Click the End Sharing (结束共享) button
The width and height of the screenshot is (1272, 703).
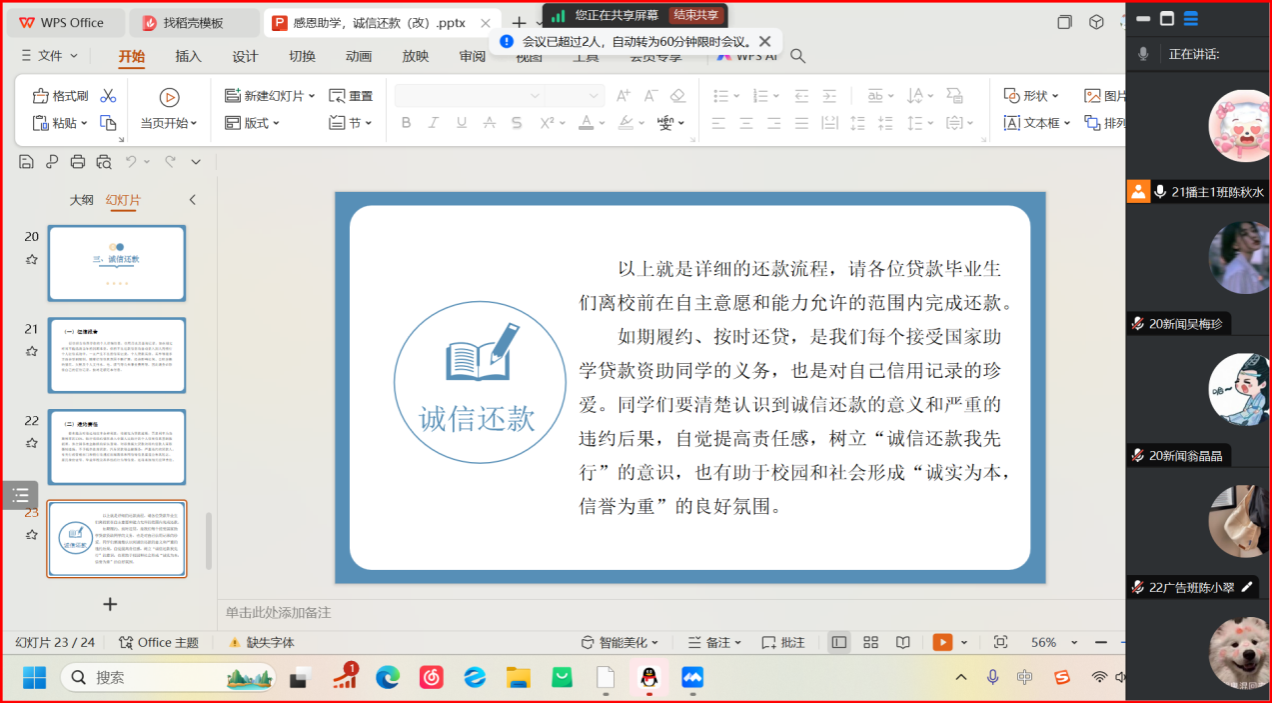click(x=695, y=15)
